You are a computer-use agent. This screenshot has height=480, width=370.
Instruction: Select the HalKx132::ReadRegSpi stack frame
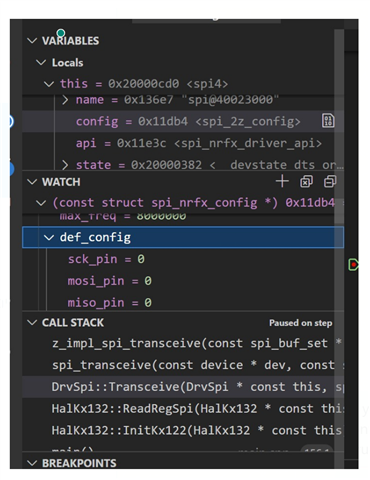[183, 409]
